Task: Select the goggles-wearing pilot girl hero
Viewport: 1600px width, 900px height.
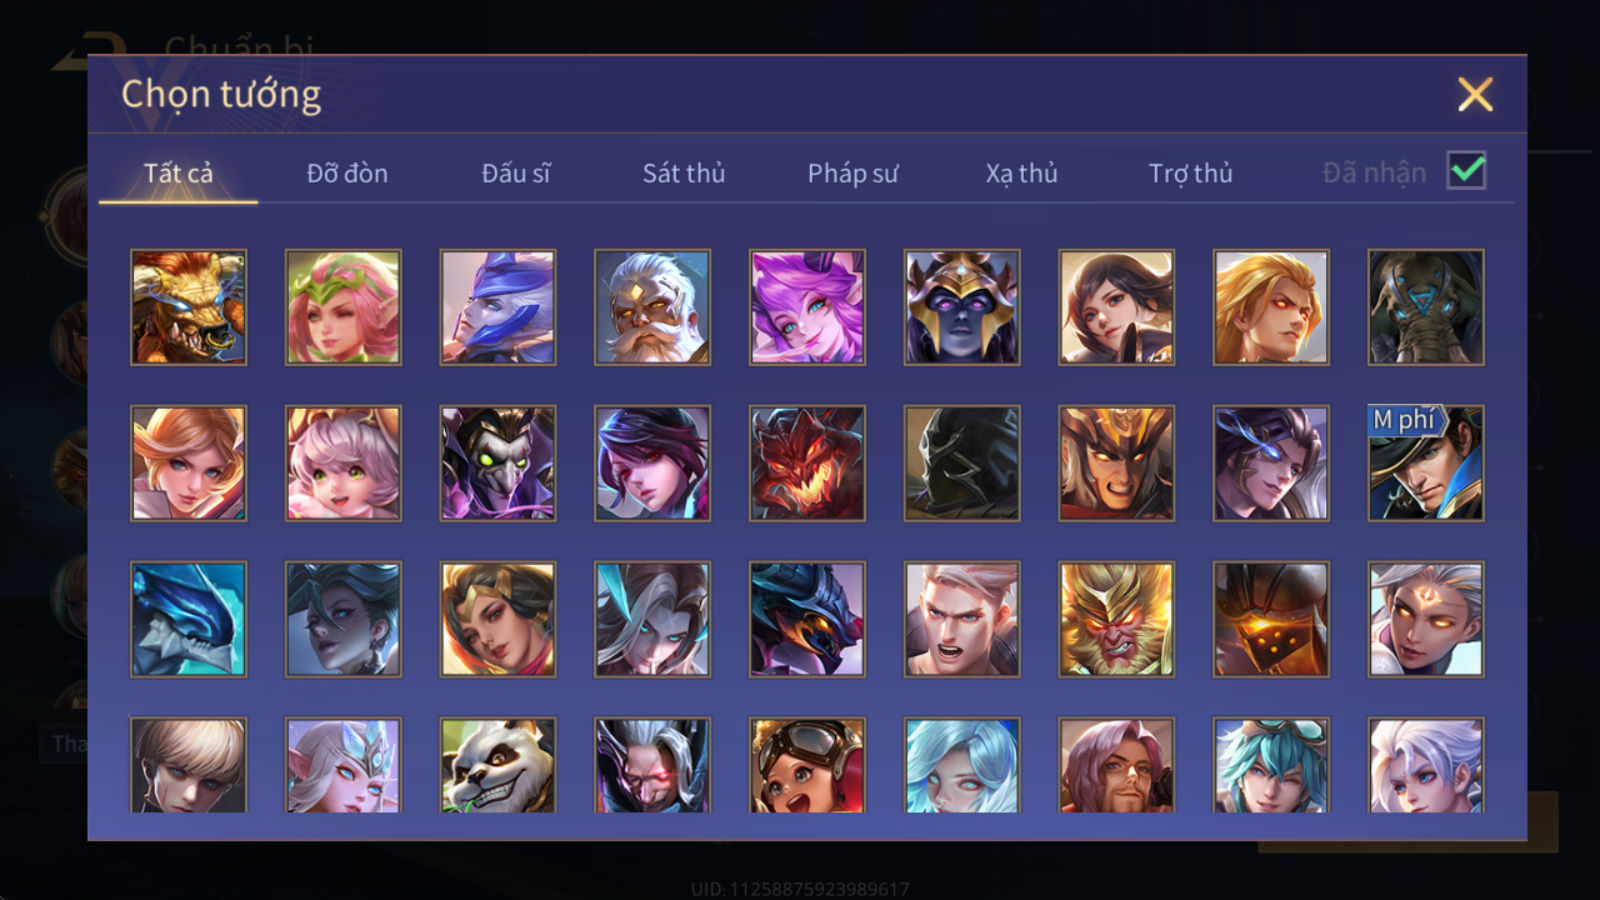Action: click(x=808, y=765)
